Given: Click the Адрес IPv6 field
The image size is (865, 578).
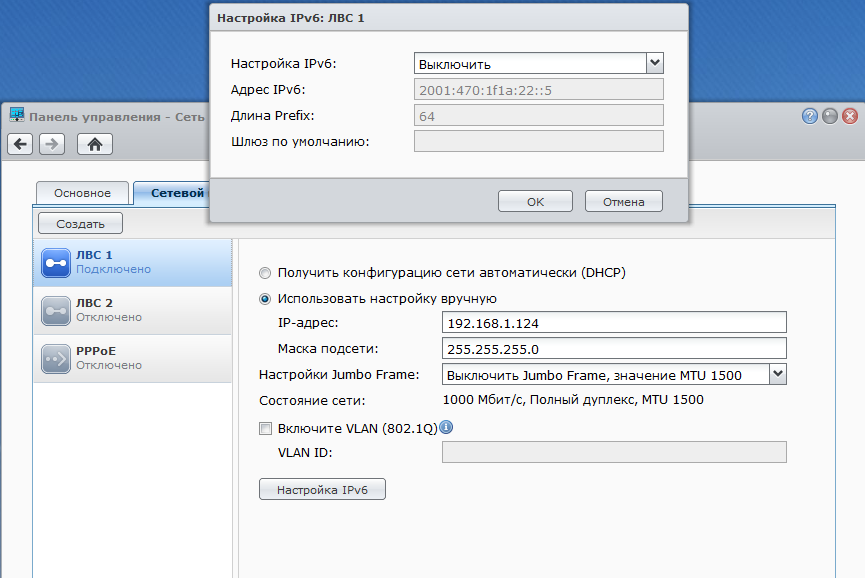Looking at the screenshot, I should (x=538, y=89).
